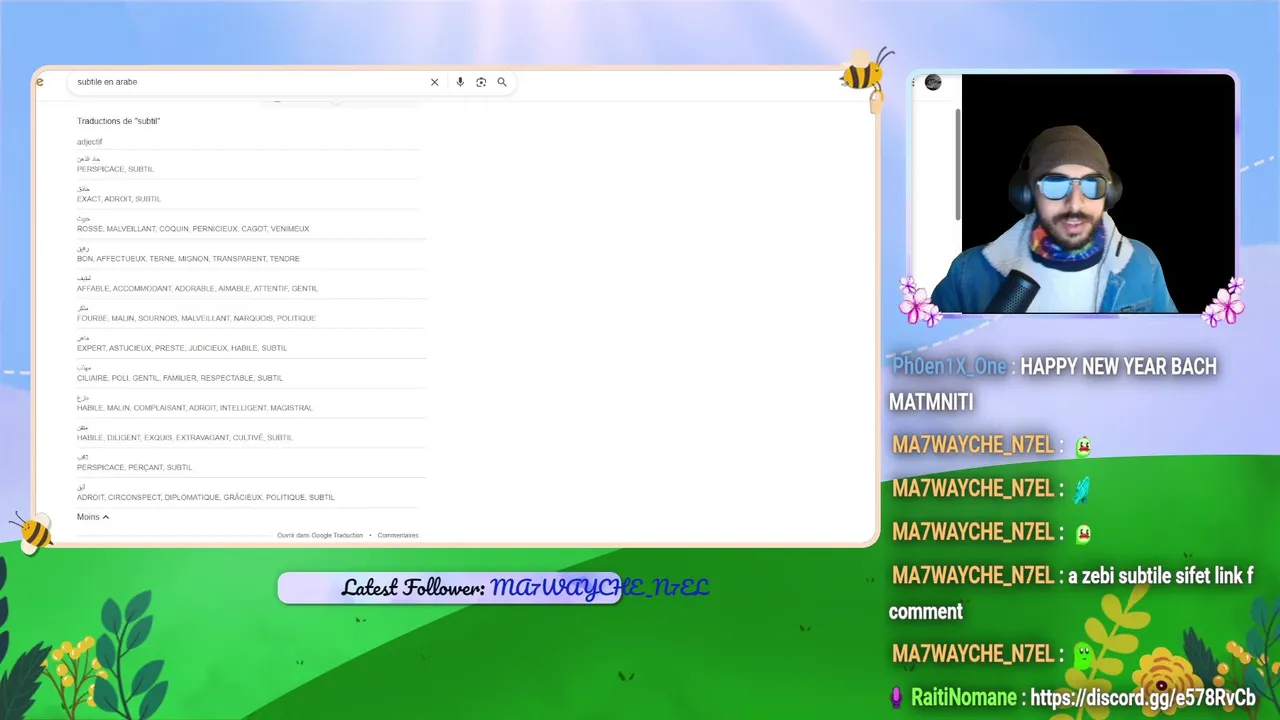Run the search with the magnifier icon
Image resolution: width=1280 pixels, height=720 pixels.
click(502, 82)
